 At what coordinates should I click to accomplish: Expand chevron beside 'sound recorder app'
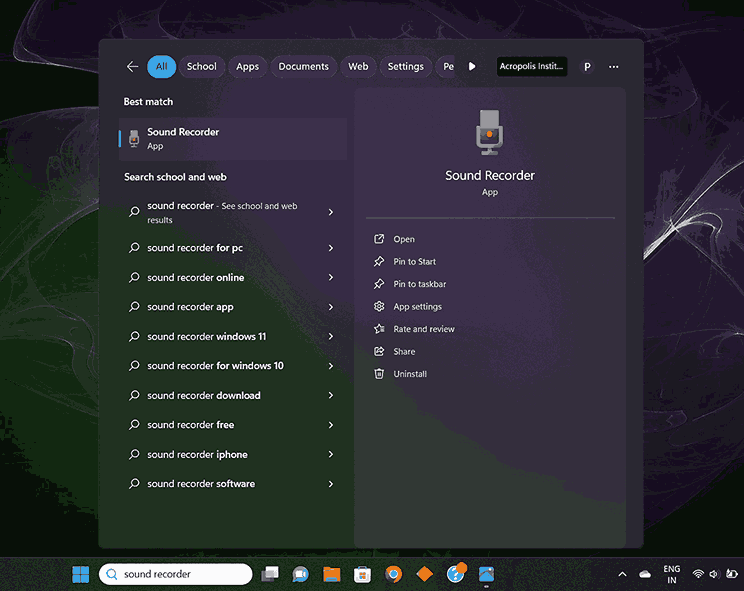click(331, 307)
